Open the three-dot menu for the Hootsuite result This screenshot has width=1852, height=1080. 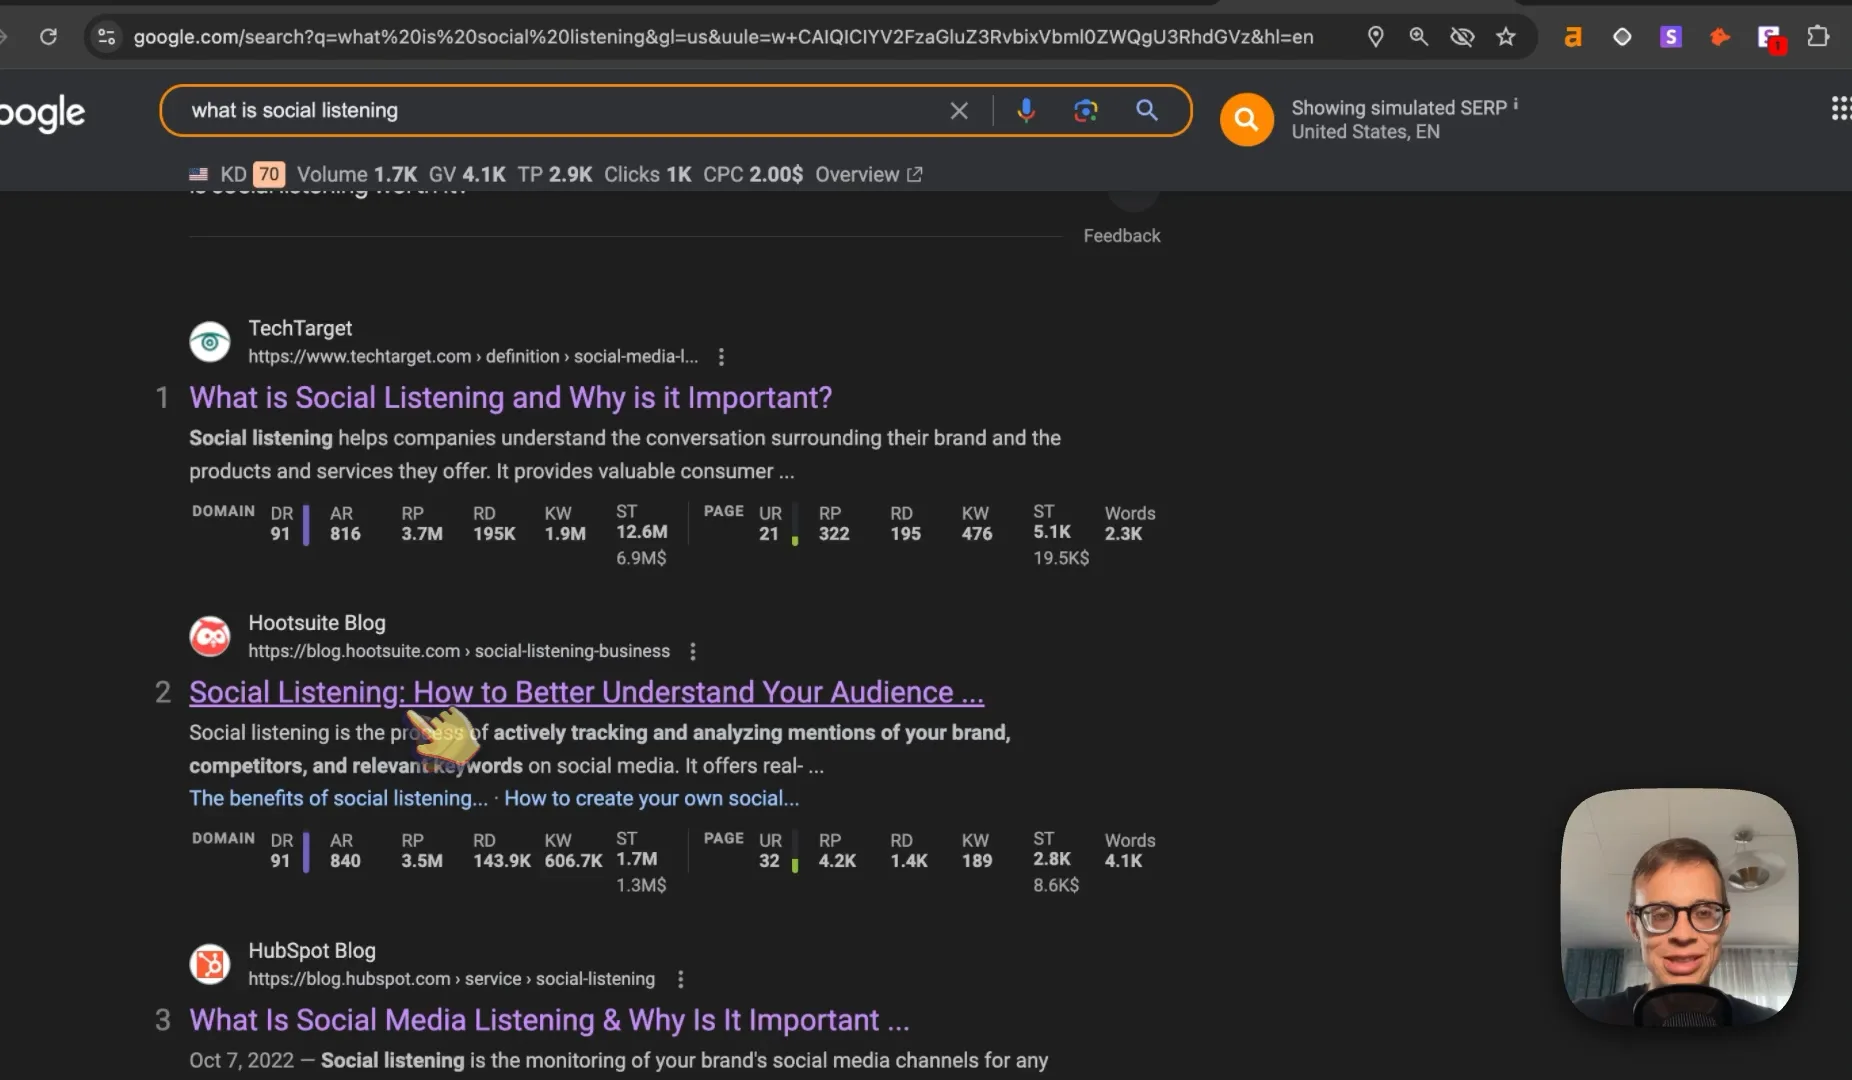coord(692,652)
